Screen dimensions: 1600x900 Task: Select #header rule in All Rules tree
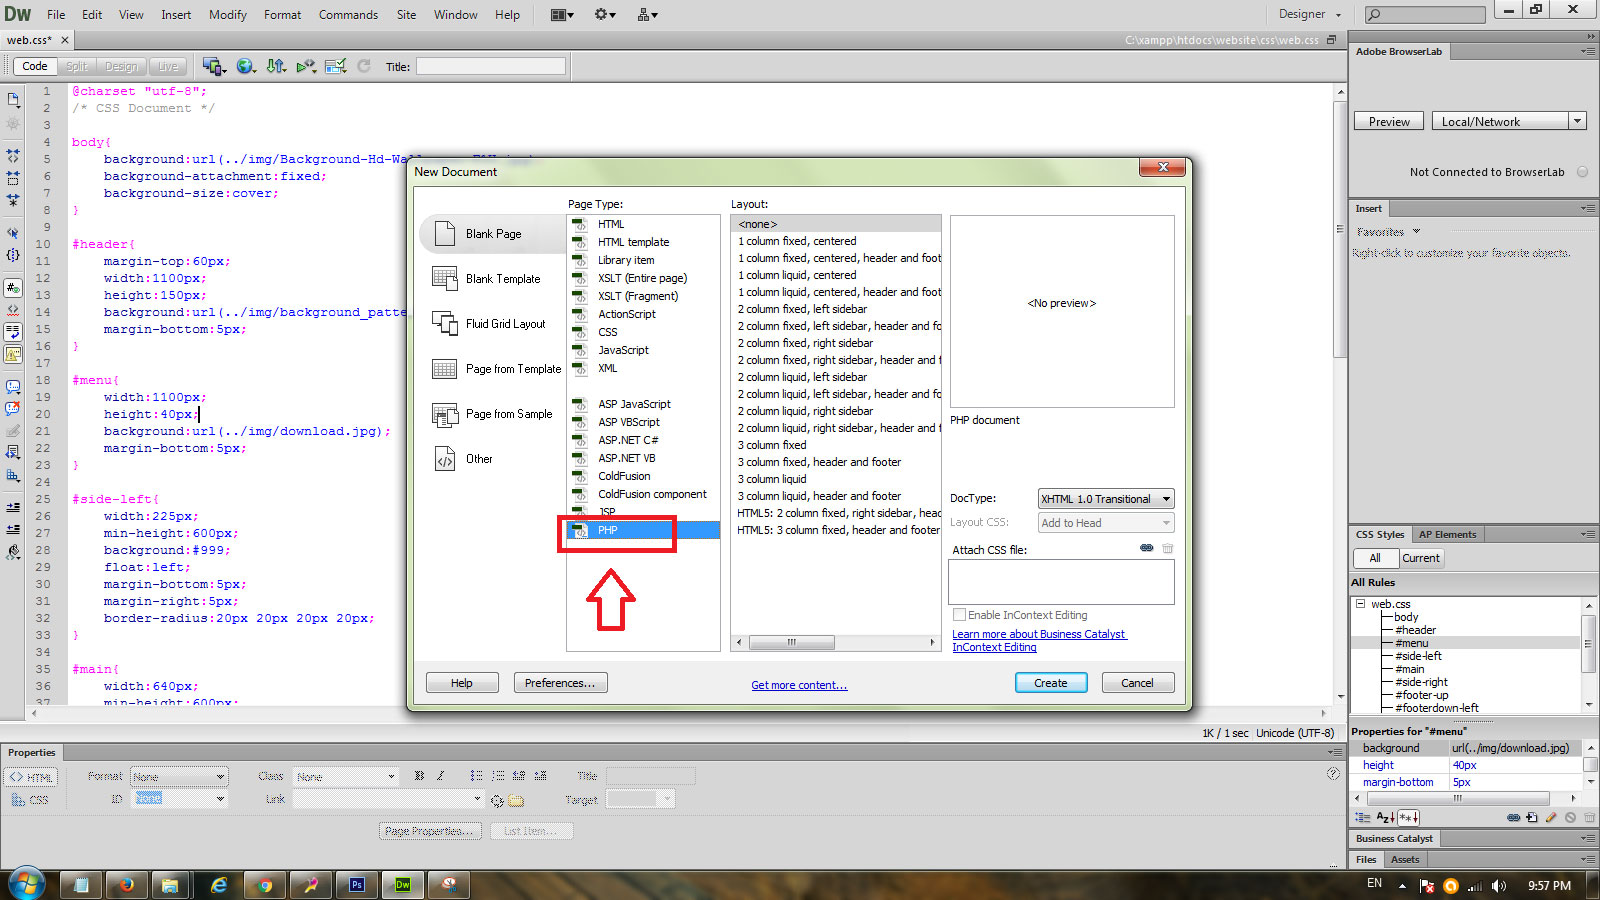pyautogui.click(x=1415, y=630)
